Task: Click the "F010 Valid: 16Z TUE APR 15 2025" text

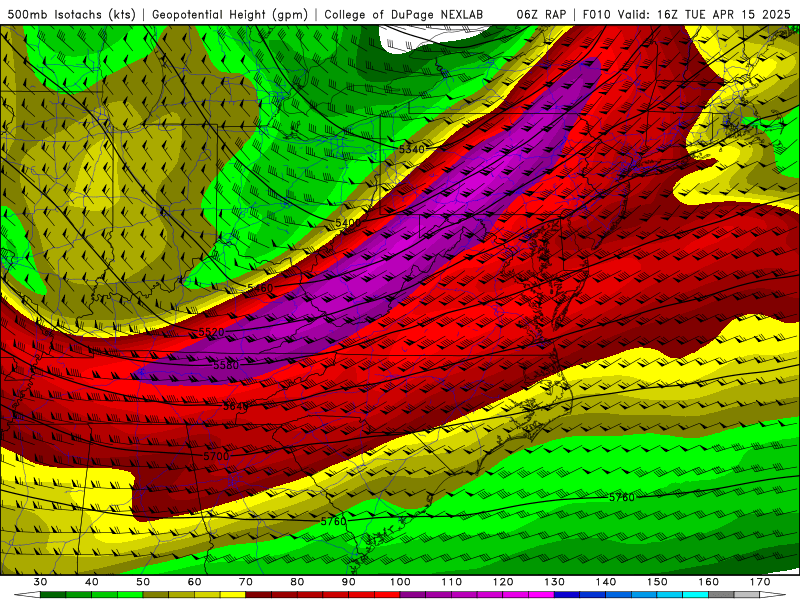Action: [x=687, y=14]
